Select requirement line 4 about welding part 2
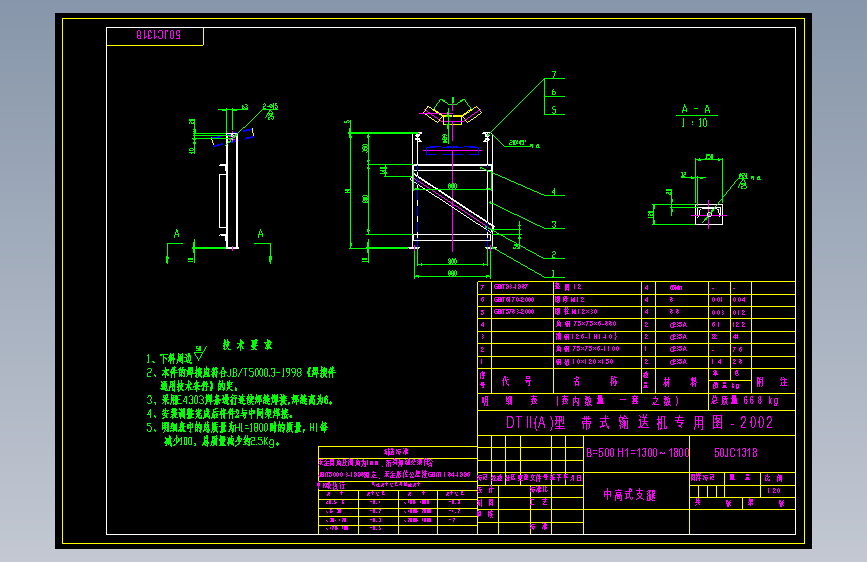867x562 pixels. pyautogui.click(x=220, y=413)
